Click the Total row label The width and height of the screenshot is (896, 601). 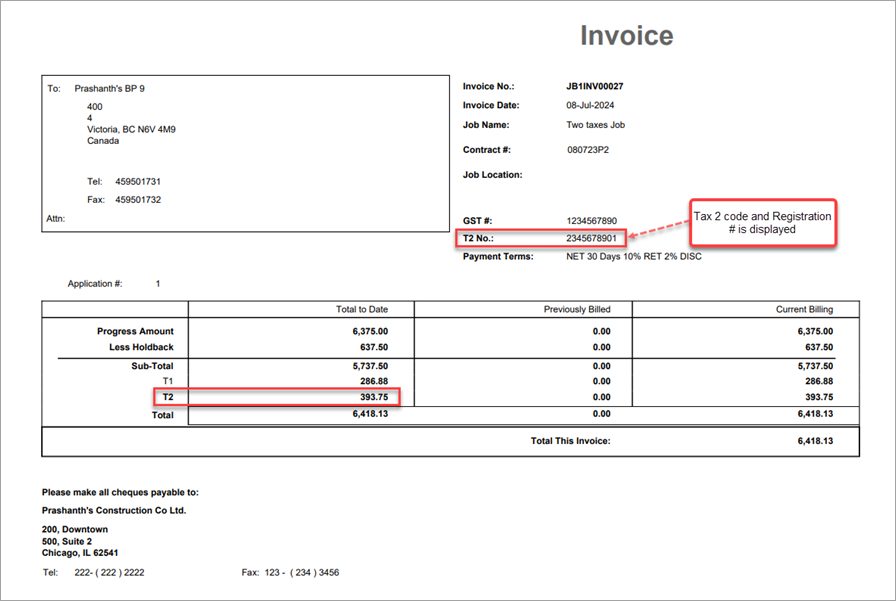162,415
